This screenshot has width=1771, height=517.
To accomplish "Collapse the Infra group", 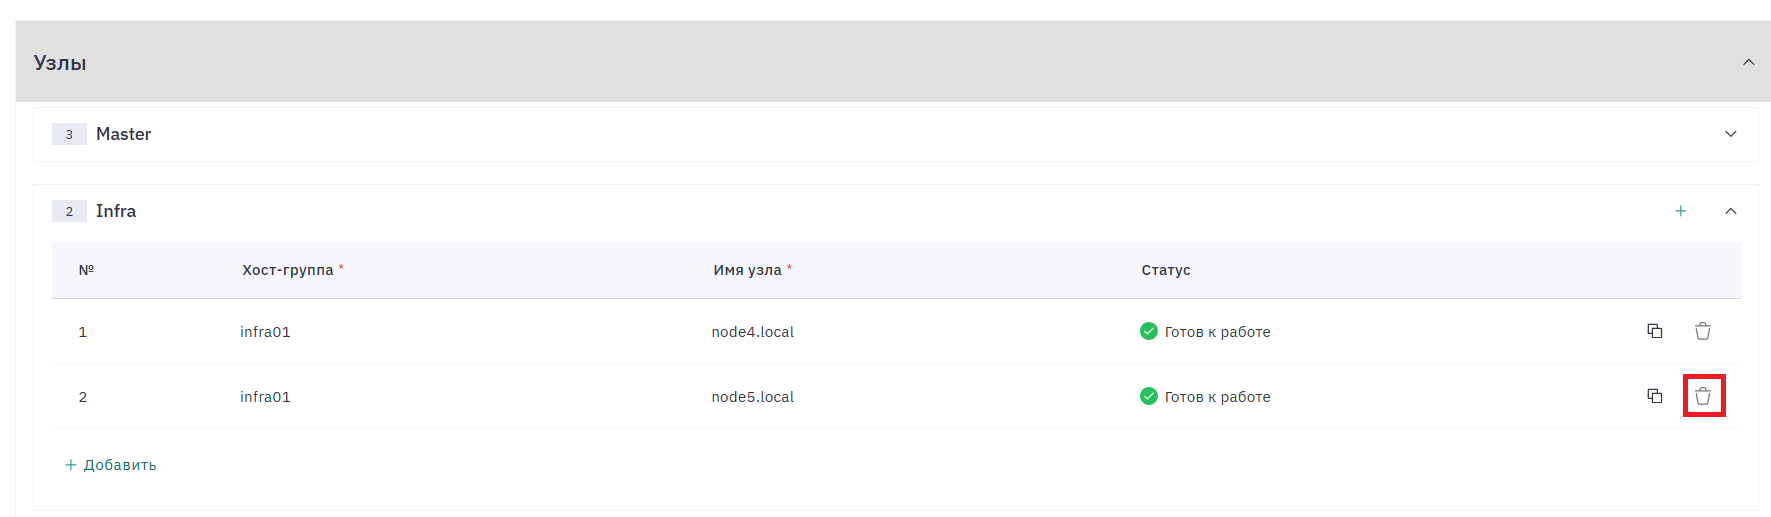I will click(x=1731, y=211).
